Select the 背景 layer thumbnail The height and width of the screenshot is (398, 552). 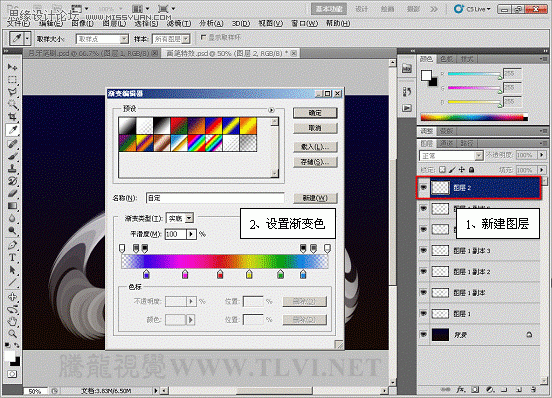(440, 335)
